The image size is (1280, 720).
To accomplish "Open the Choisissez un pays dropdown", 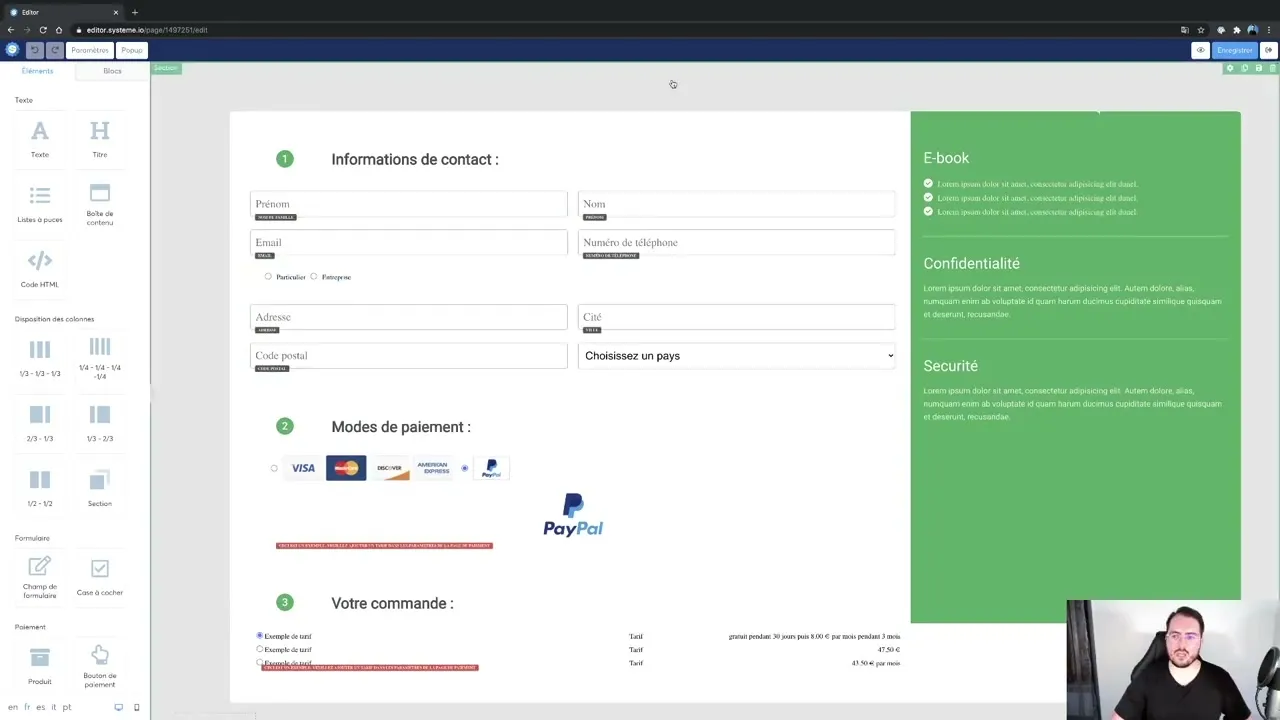I will coord(736,355).
